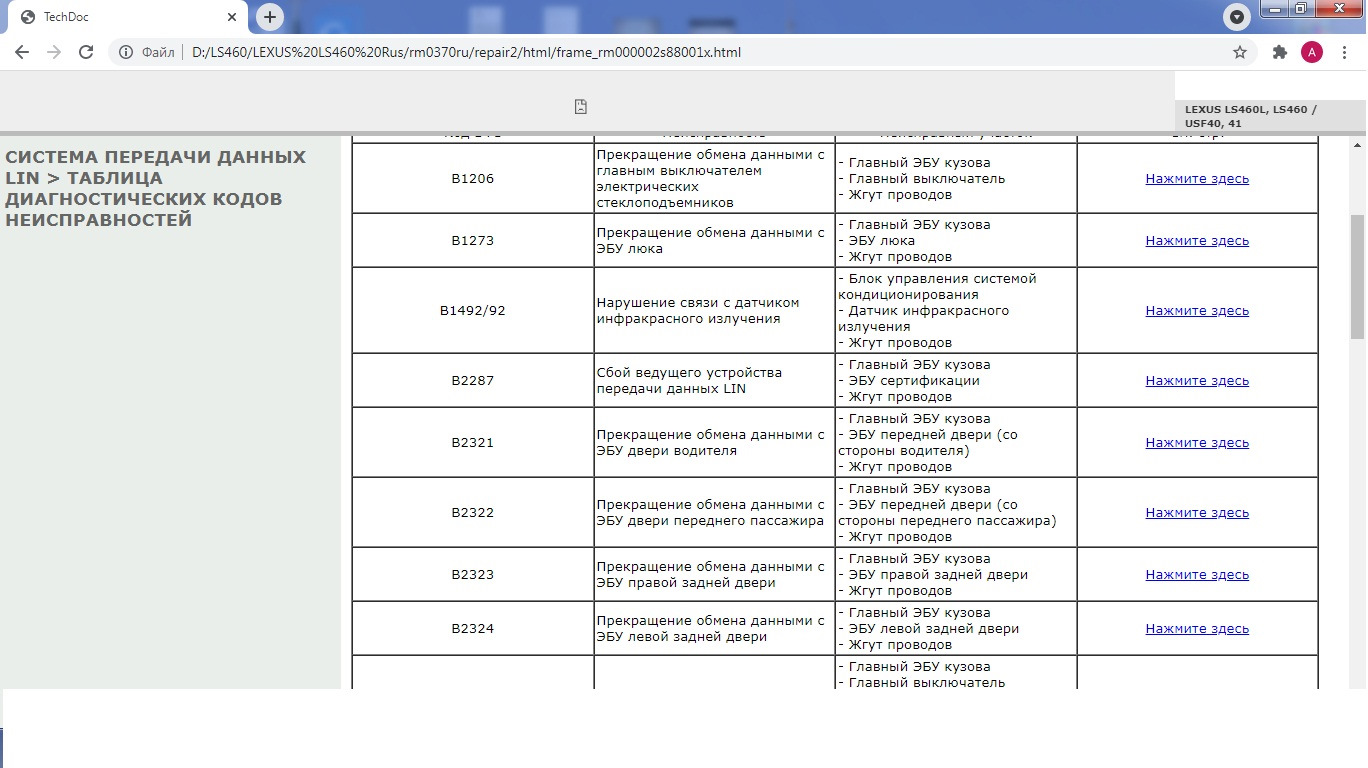Select the TechDoc tab
The height and width of the screenshot is (768, 1368).
tap(127, 17)
